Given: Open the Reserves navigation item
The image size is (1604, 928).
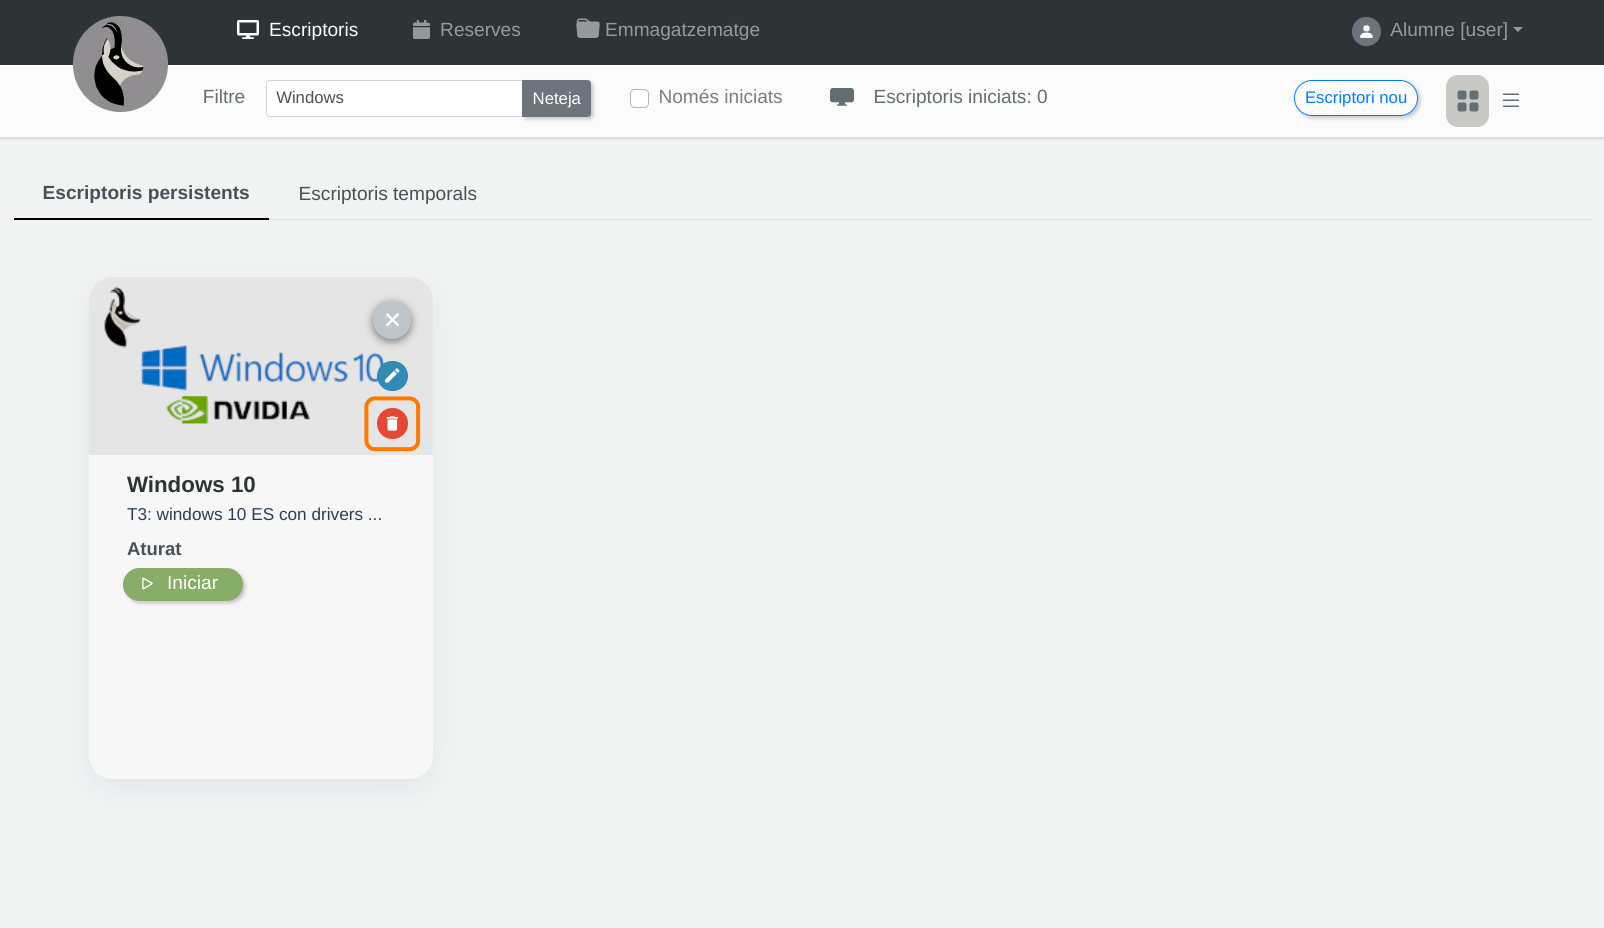Looking at the screenshot, I should click(x=466, y=30).
